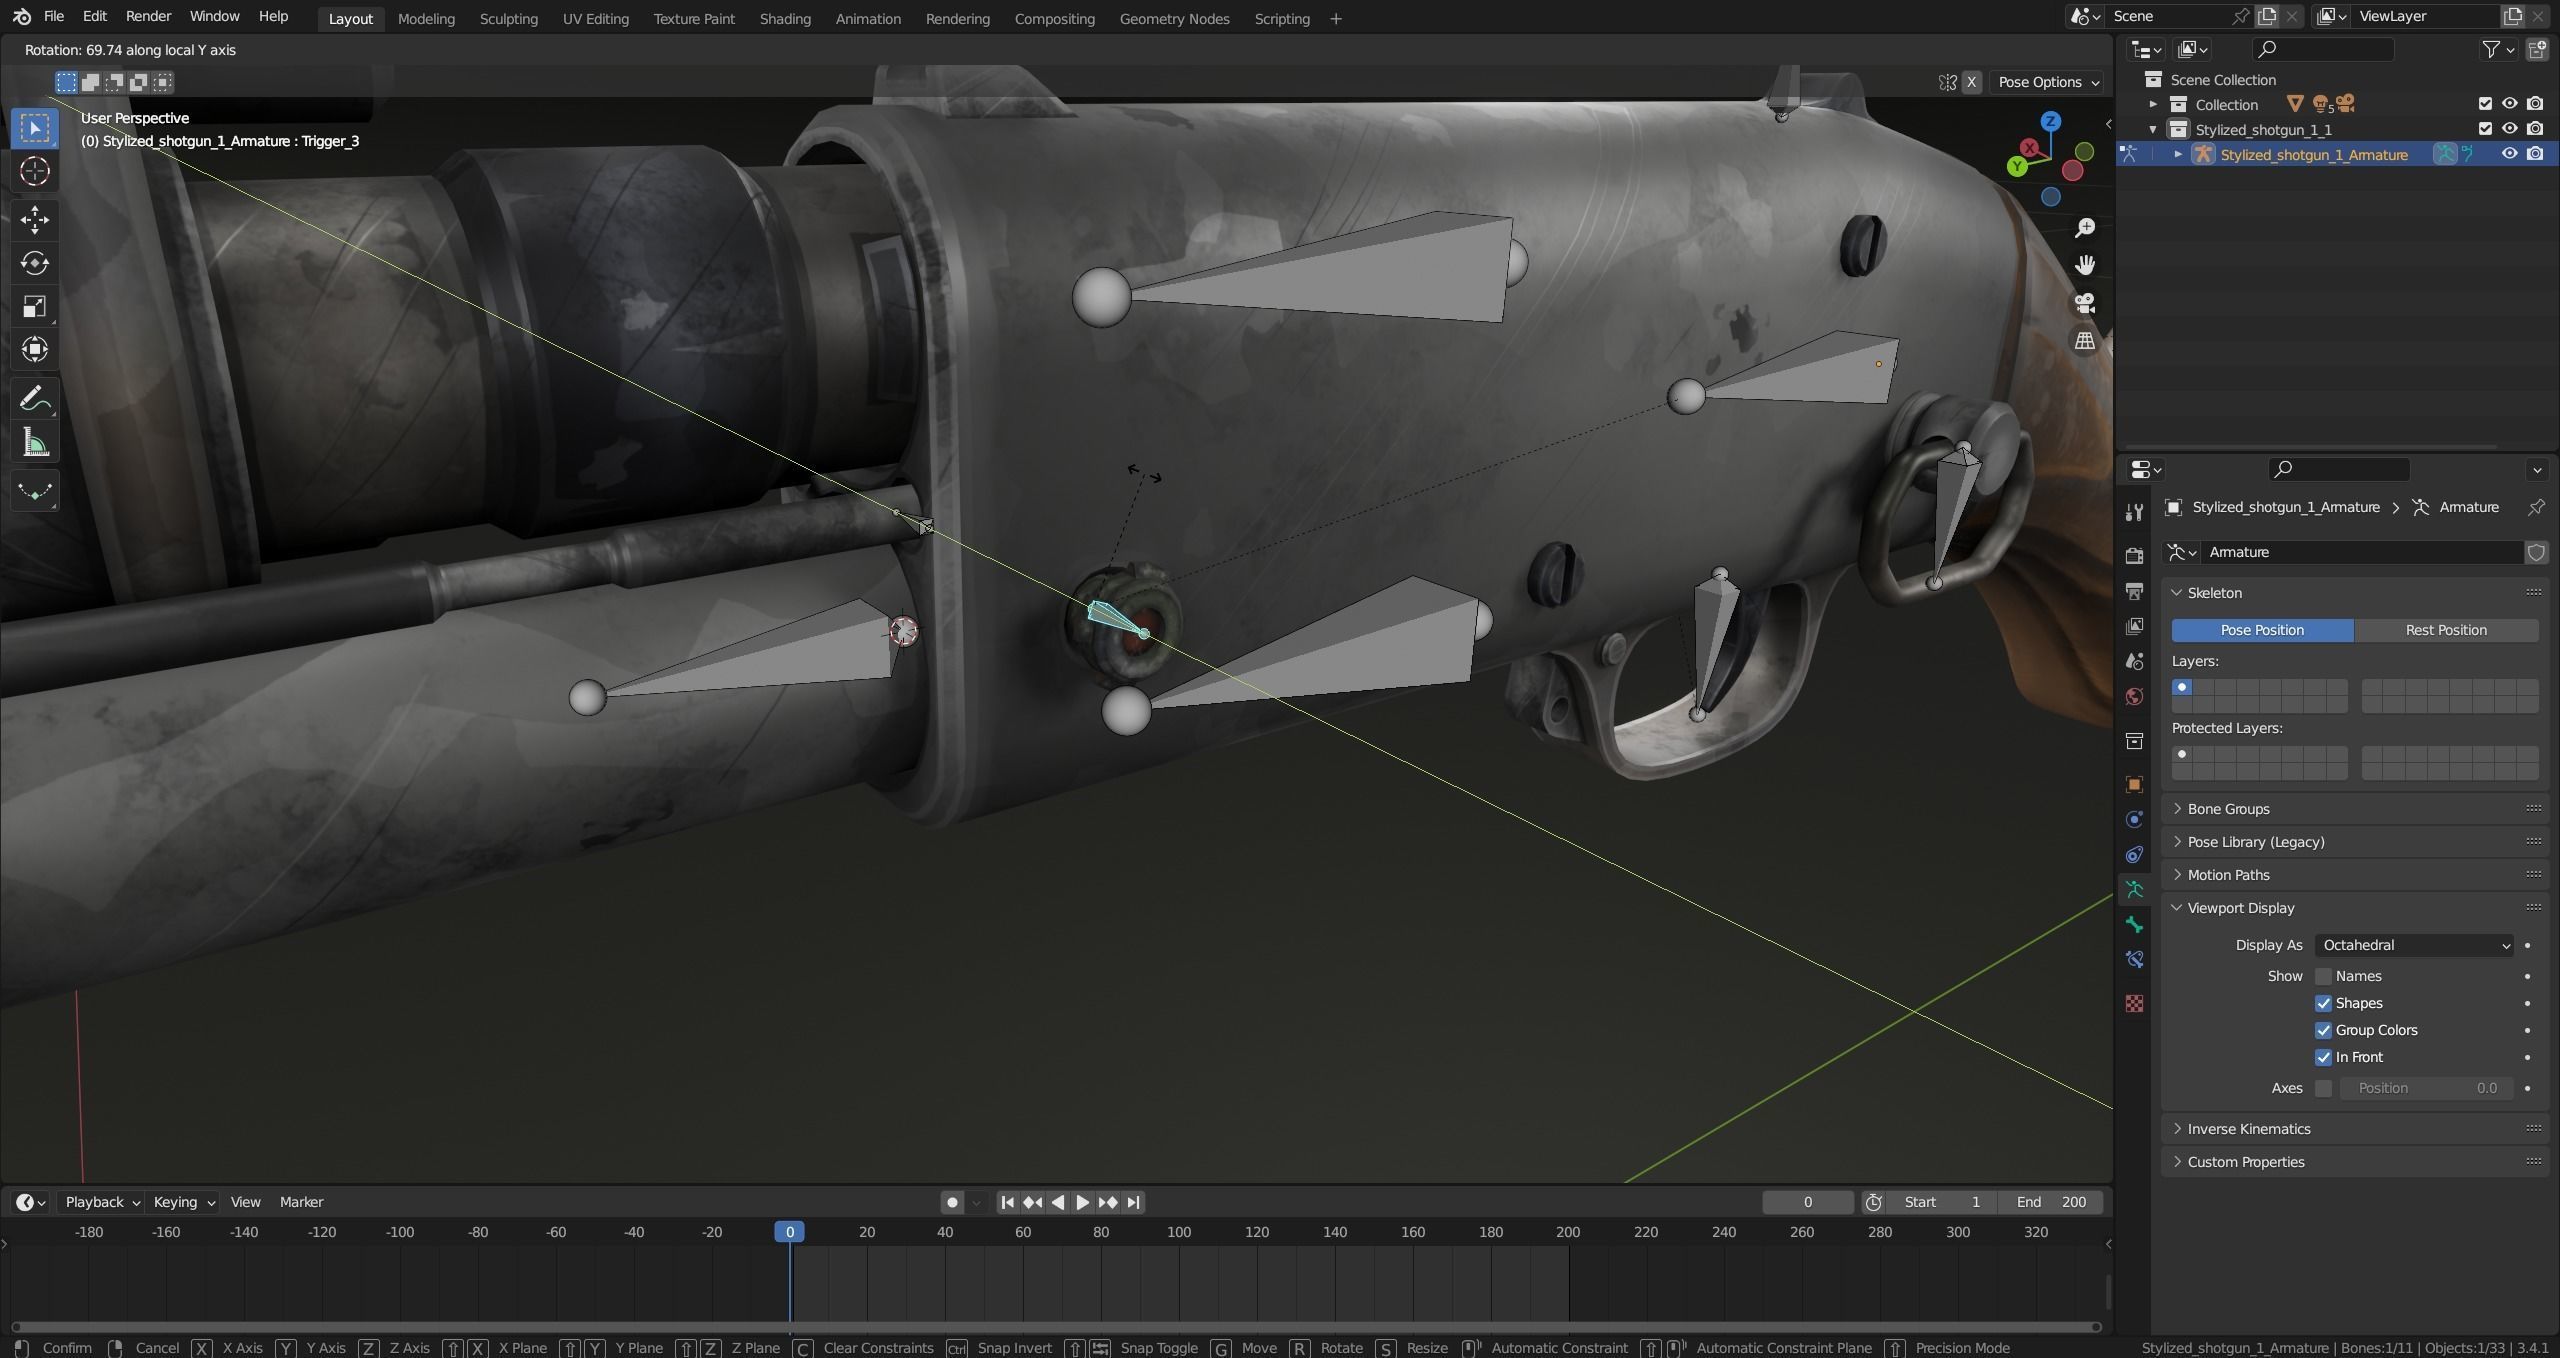Select the Annotate pencil tool
The width and height of the screenshot is (2560, 1358).
(35, 399)
